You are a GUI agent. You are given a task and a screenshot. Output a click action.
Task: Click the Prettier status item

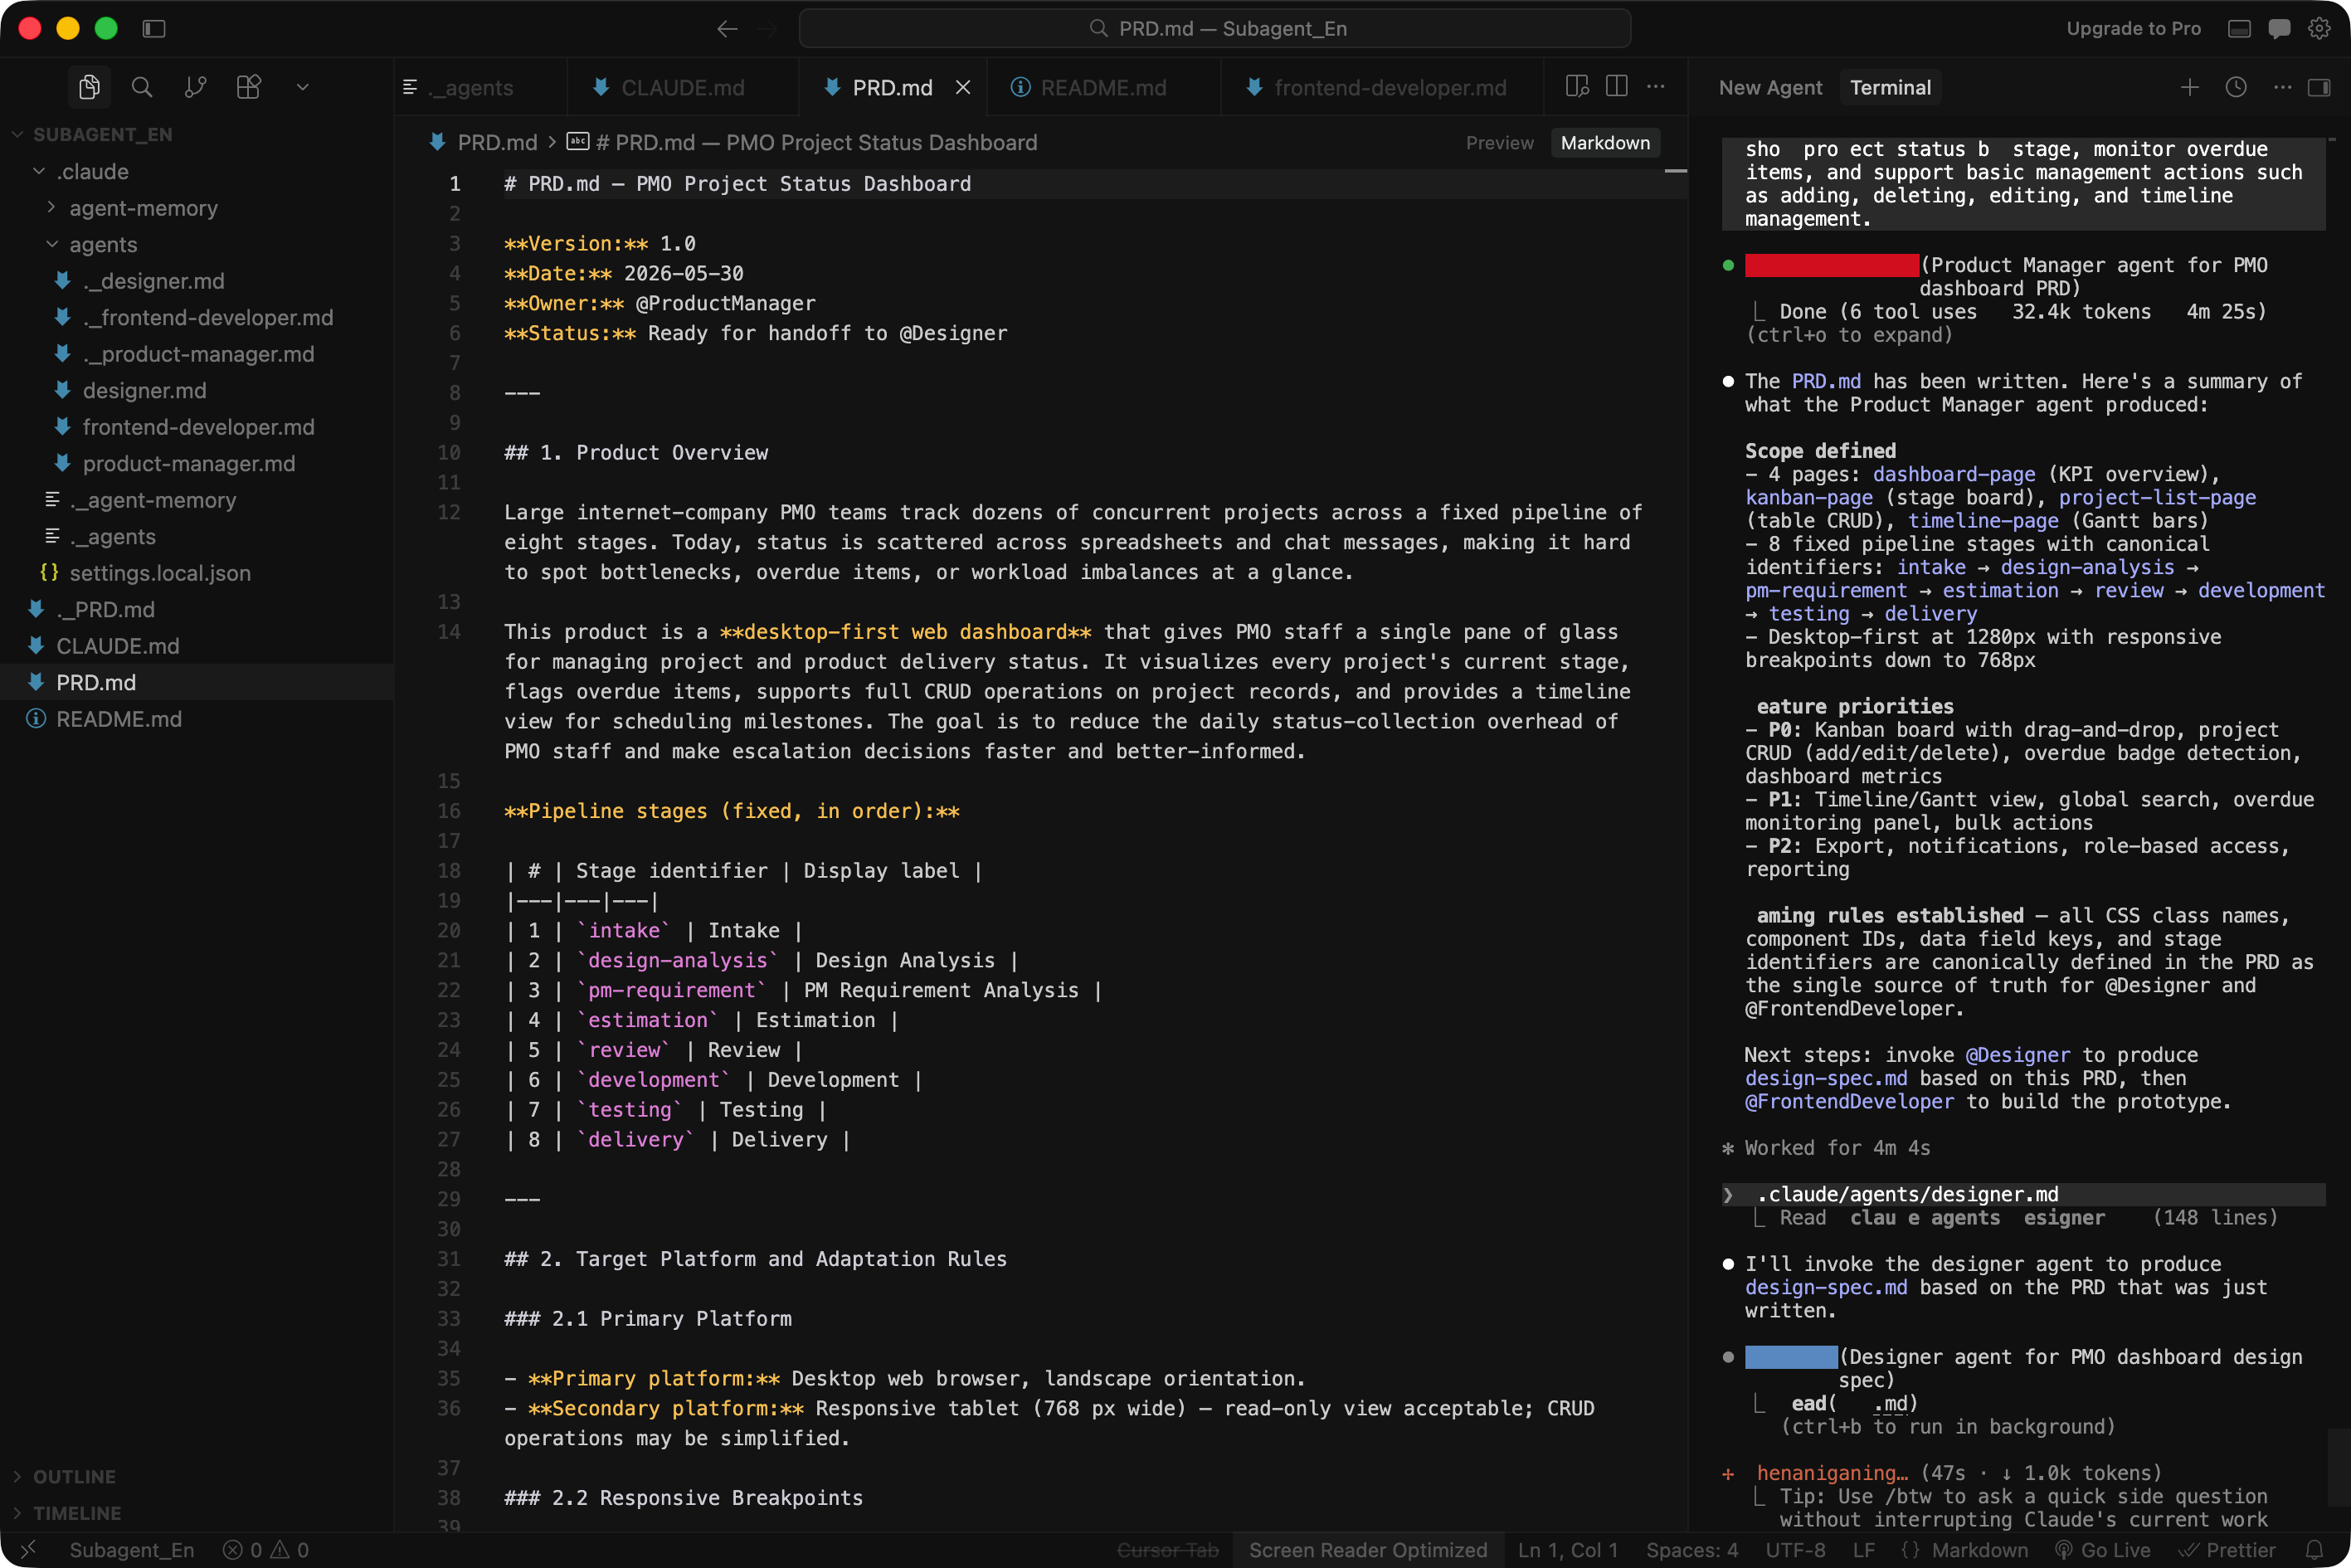tap(2226, 1549)
